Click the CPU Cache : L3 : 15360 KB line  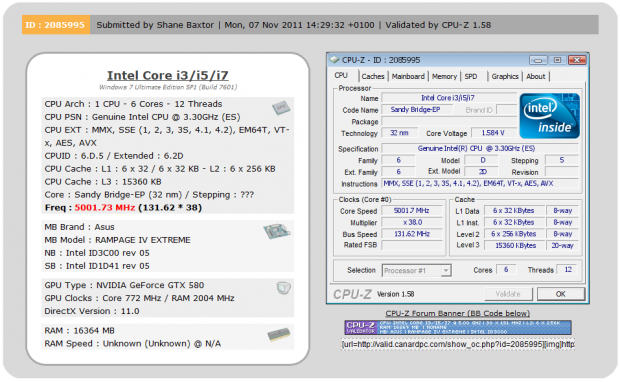click(x=103, y=182)
